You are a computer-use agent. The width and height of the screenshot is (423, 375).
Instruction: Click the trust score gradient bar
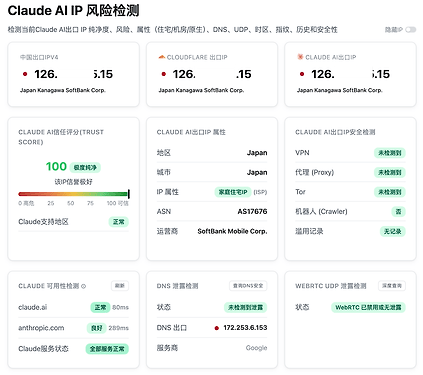pyautogui.click(x=74, y=194)
